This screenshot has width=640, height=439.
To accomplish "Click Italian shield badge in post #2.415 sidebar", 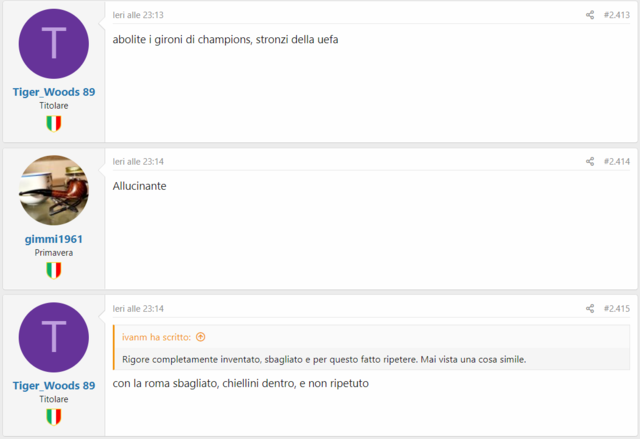I will pos(53,417).
